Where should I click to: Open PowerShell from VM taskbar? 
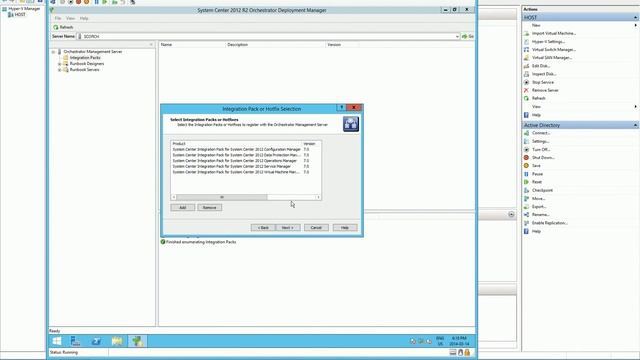click(x=96, y=341)
